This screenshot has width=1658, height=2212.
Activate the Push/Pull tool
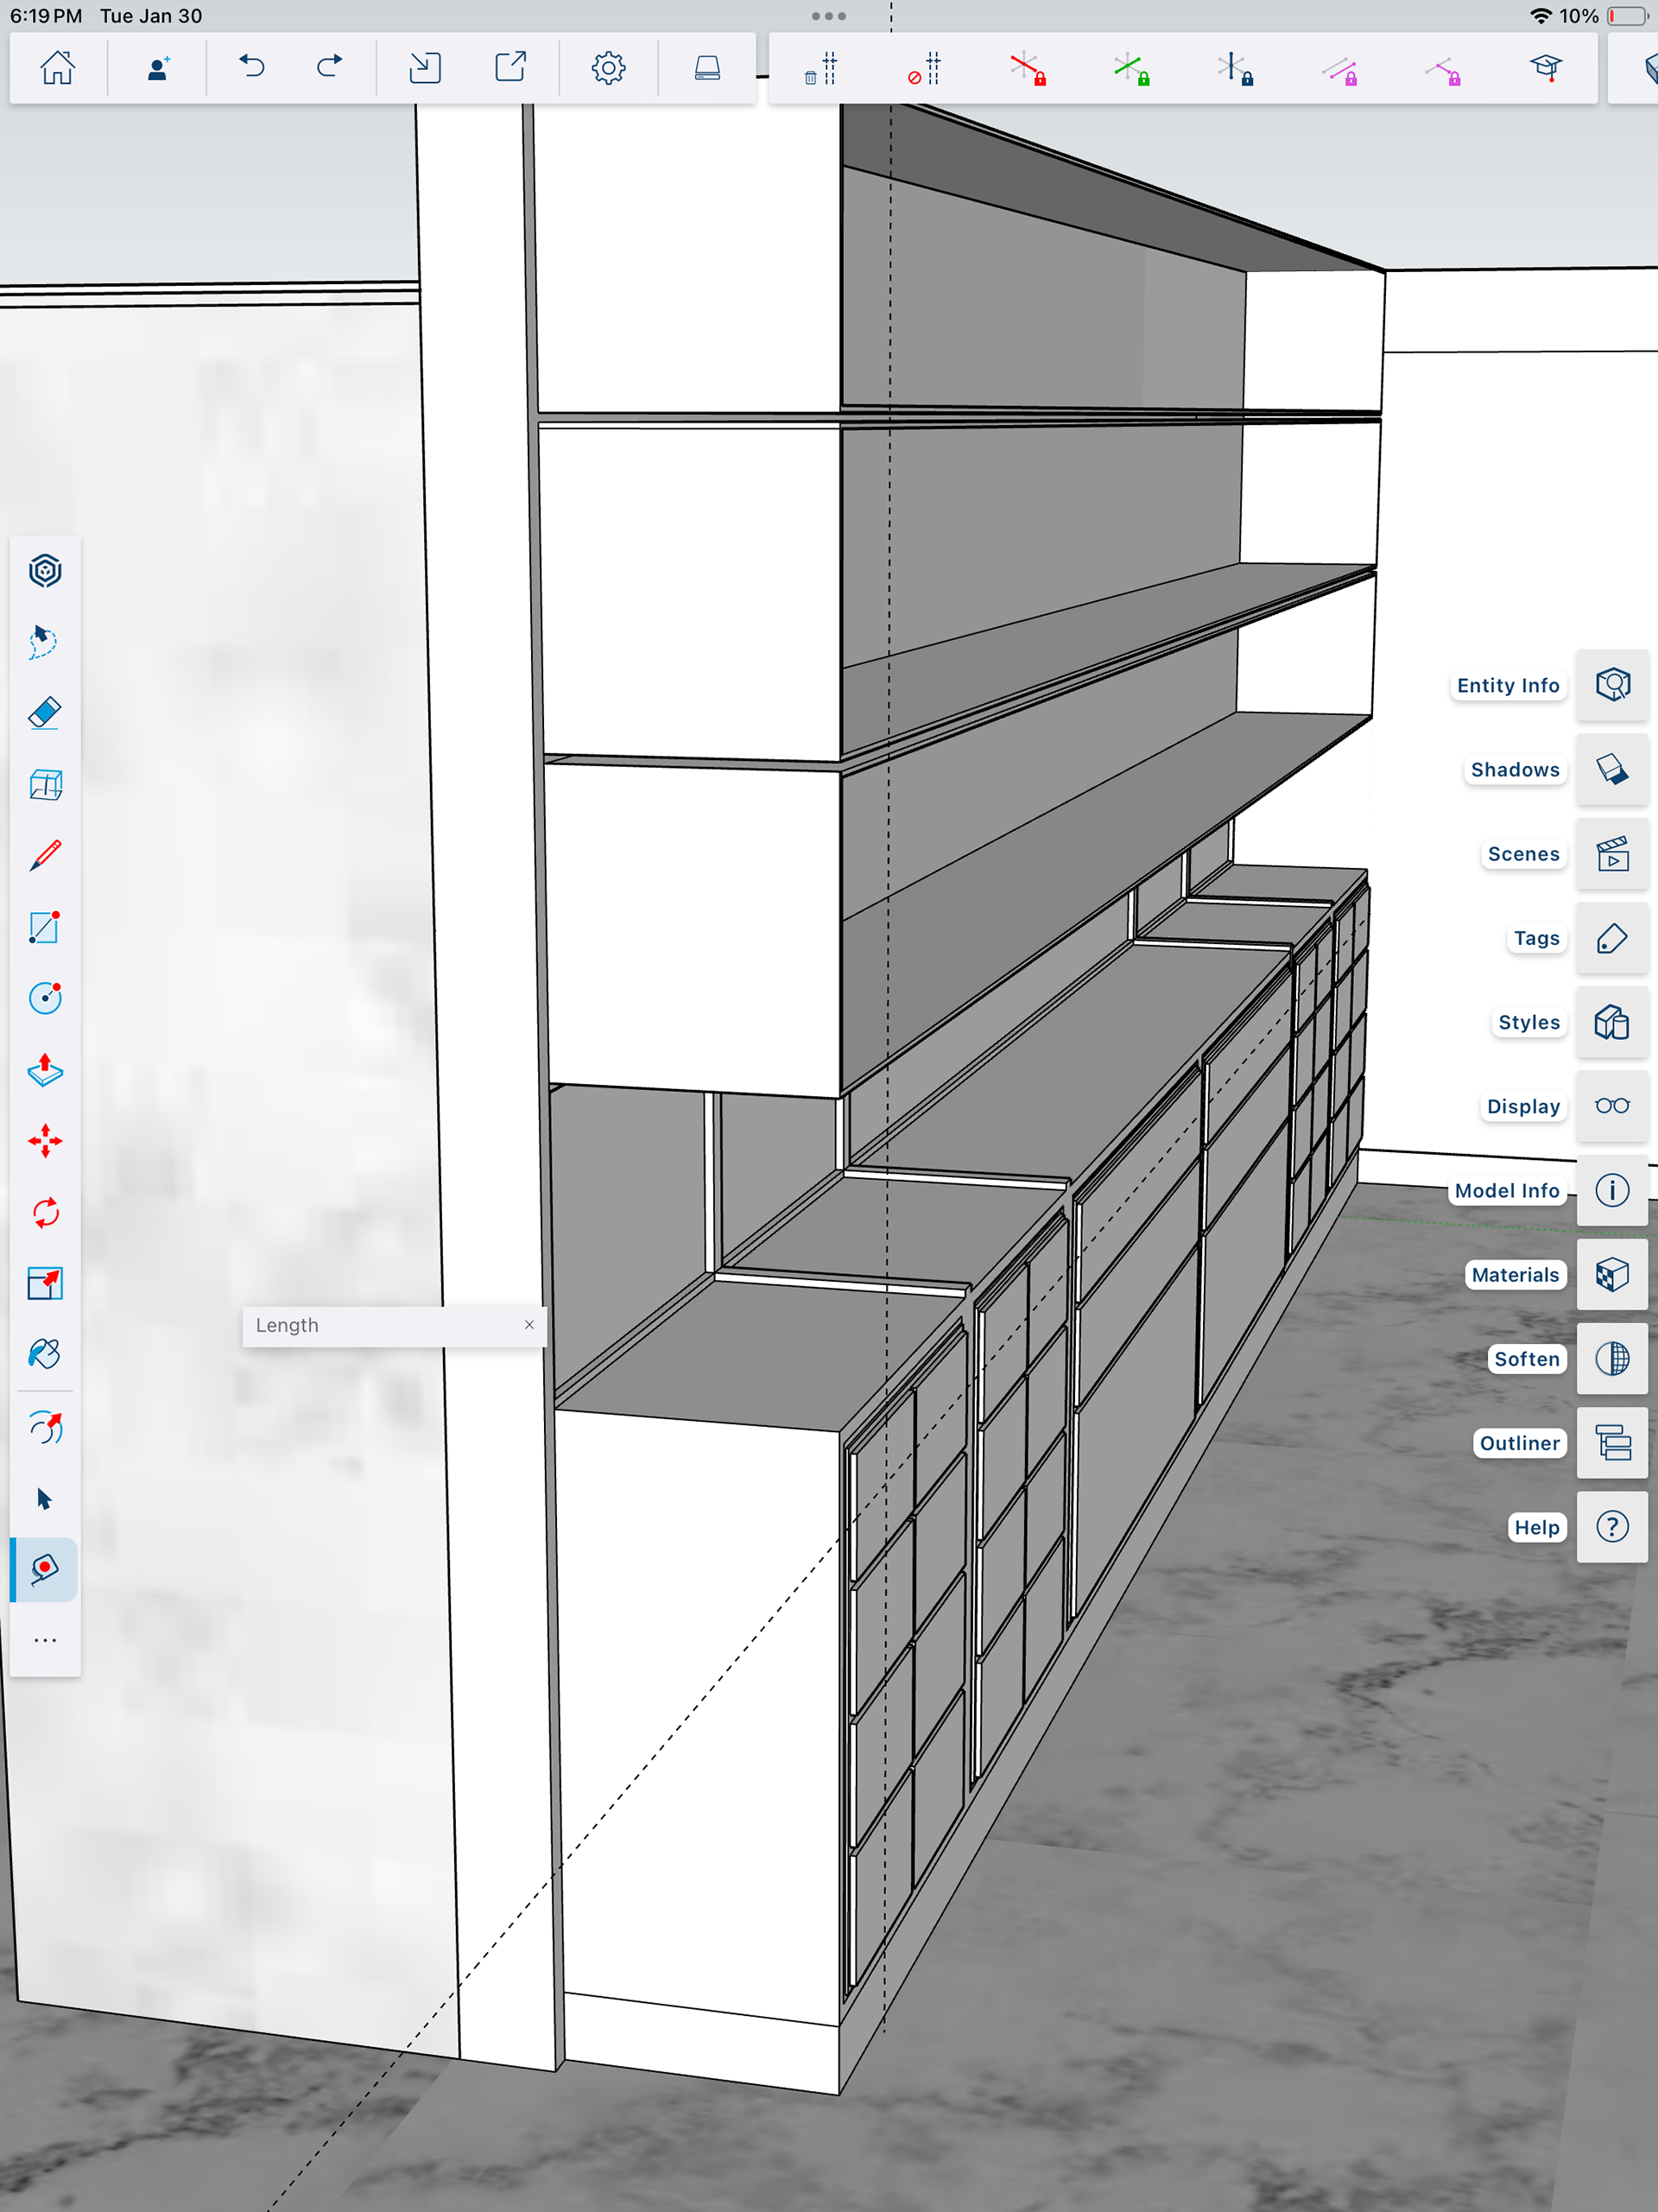coord(45,1070)
